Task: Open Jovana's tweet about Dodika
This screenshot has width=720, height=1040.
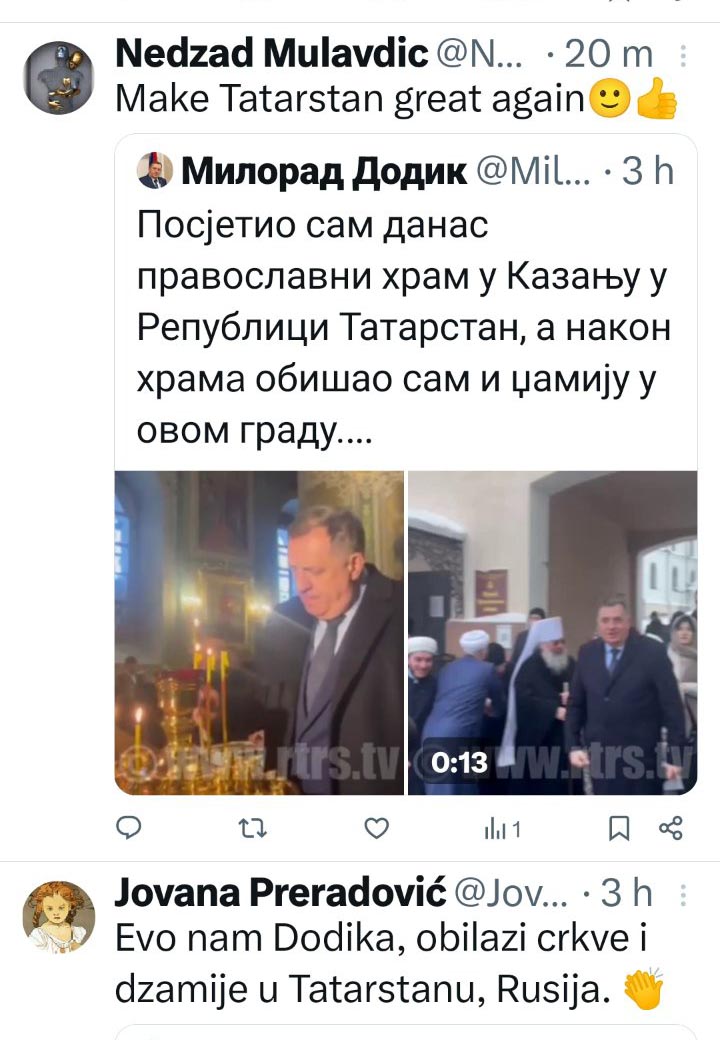Action: click(x=390, y=964)
